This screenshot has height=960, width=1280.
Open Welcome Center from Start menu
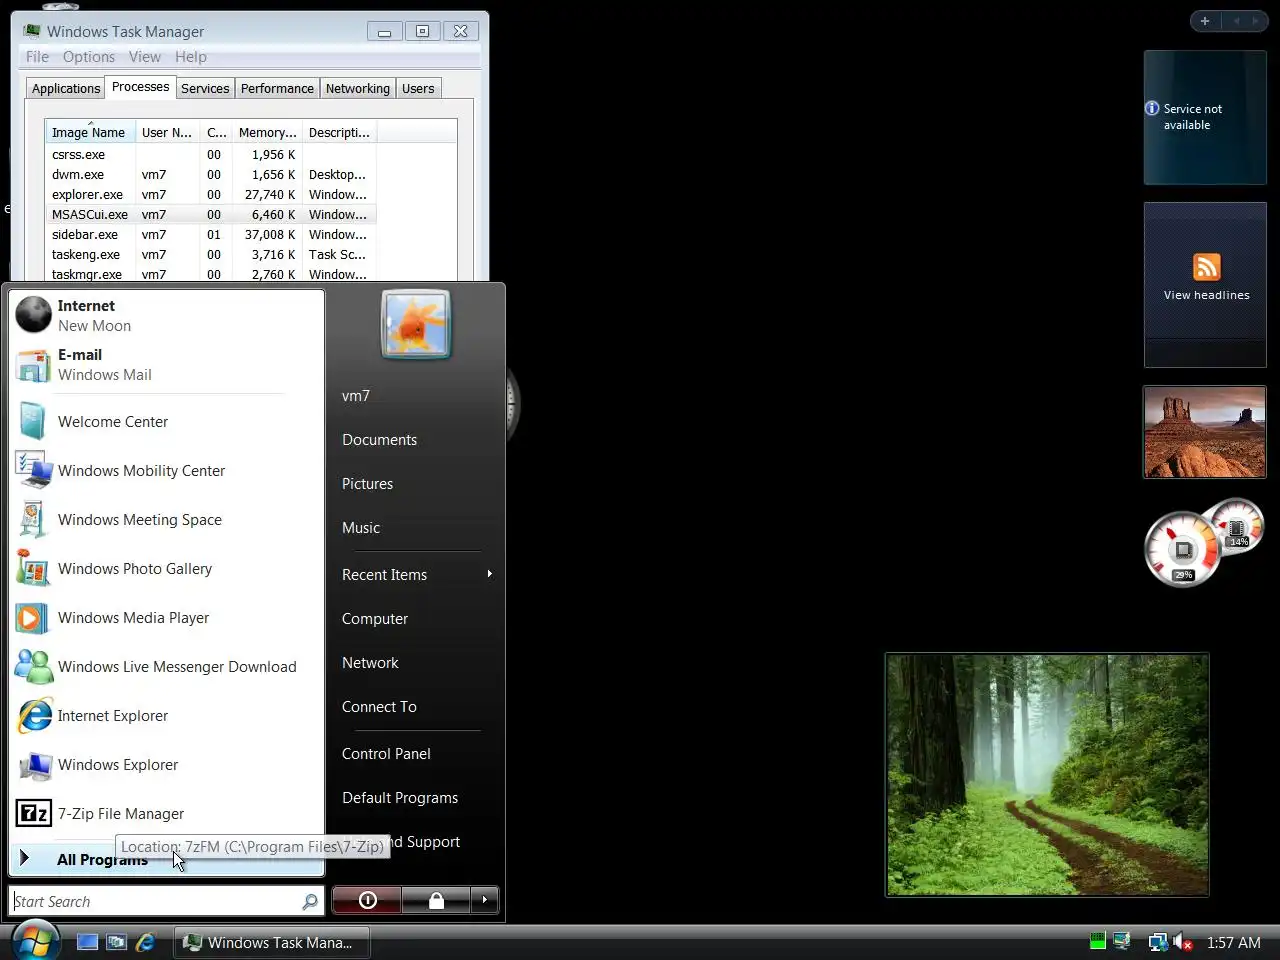click(167, 422)
